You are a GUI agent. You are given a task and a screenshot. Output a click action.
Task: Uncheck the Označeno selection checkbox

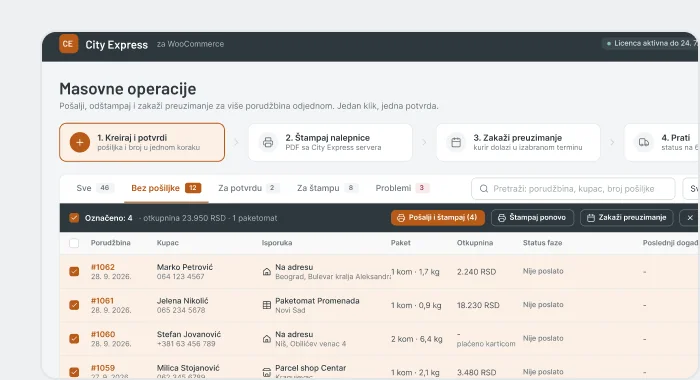pyautogui.click(x=74, y=218)
